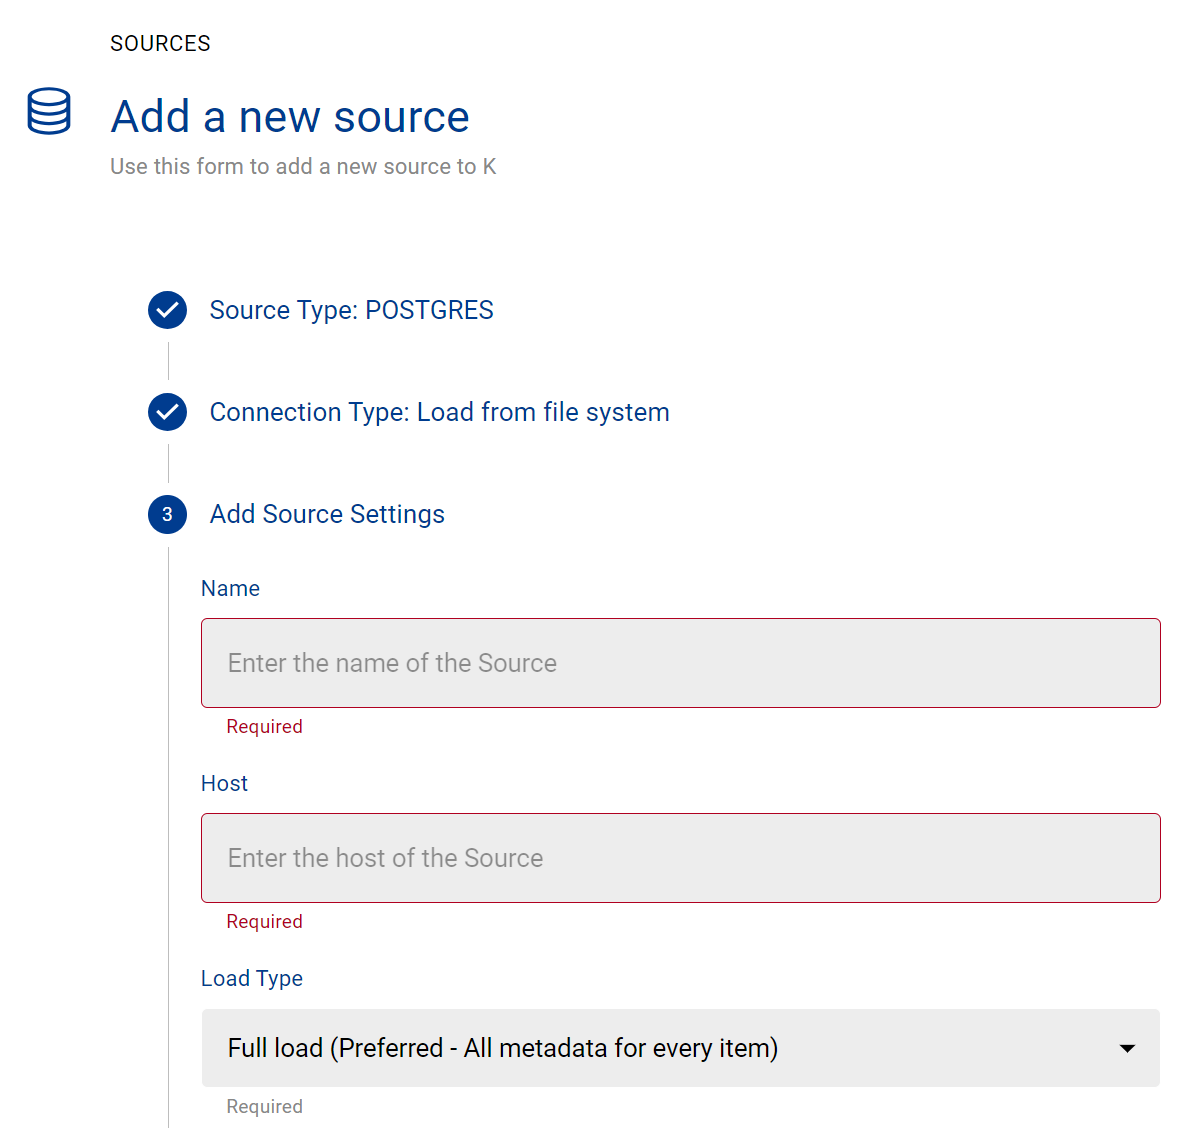Click the database icon beside the page title
This screenshot has height=1128, width=1189.
pyautogui.click(x=49, y=111)
